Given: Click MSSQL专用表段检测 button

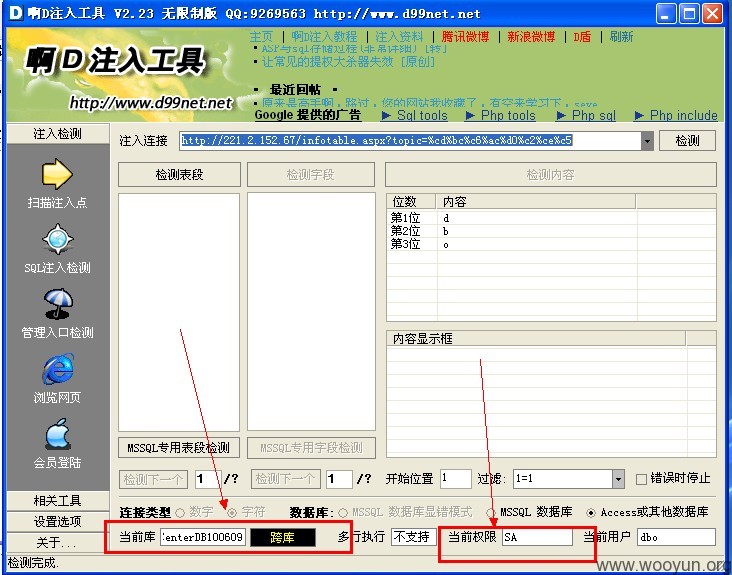Looking at the screenshot, I should 179,448.
